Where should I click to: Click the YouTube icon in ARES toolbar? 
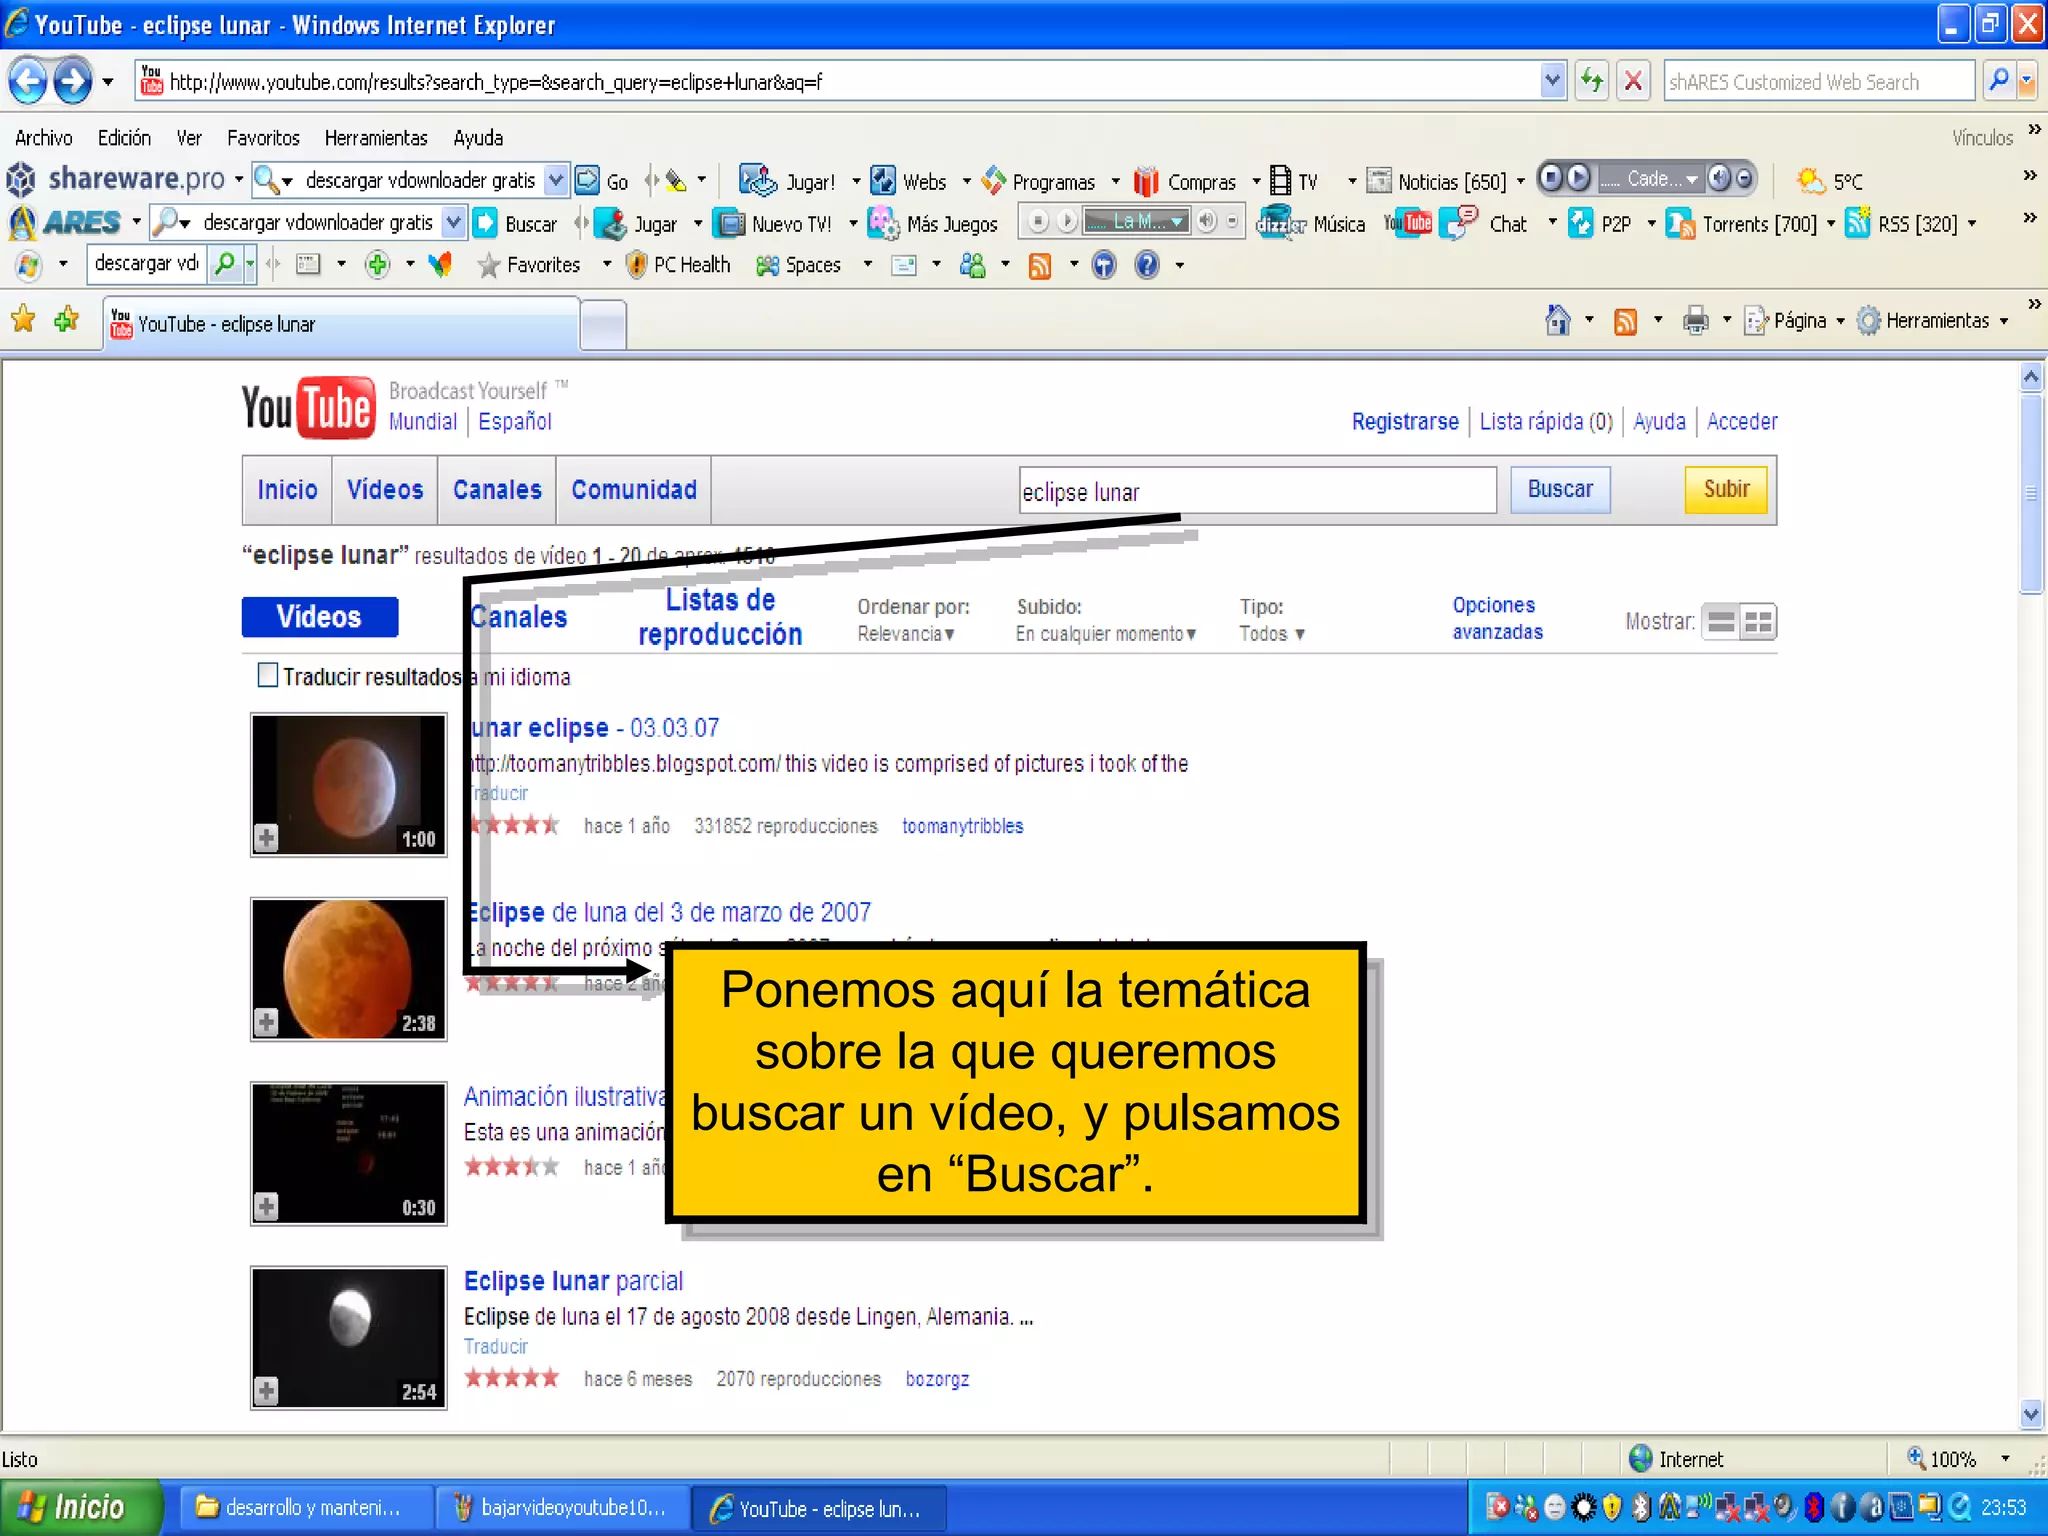1408,223
